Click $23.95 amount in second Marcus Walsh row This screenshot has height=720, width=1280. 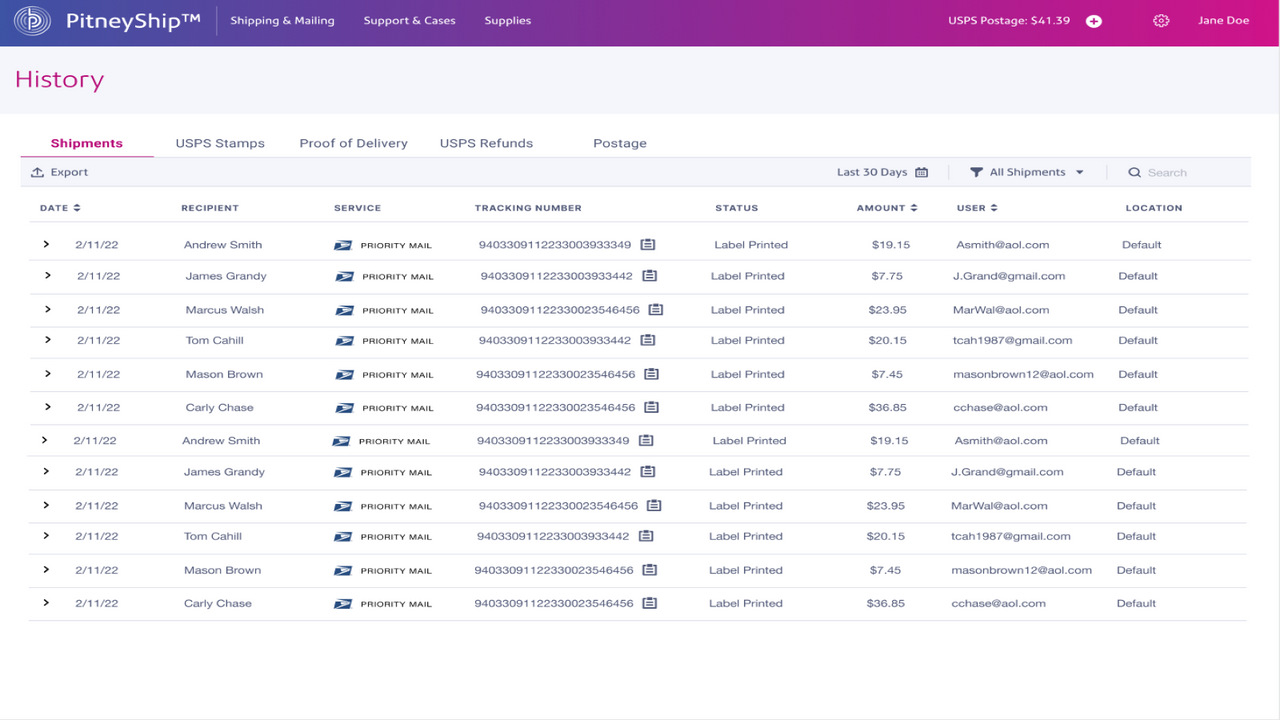tap(886, 506)
